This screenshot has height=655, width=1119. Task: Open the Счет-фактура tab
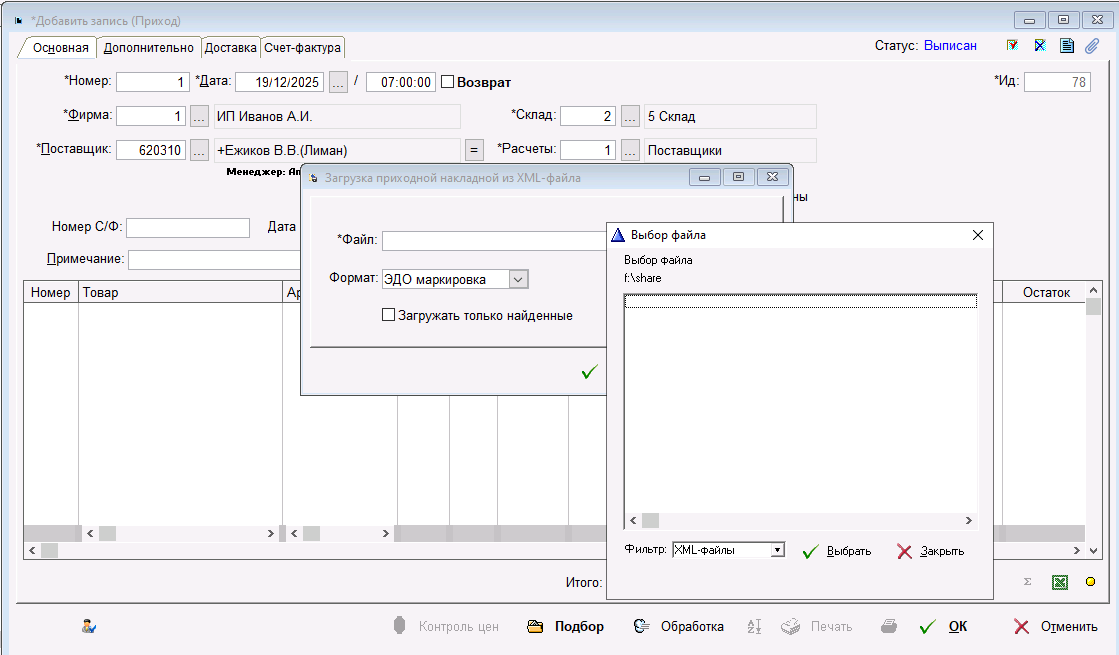click(x=302, y=48)
